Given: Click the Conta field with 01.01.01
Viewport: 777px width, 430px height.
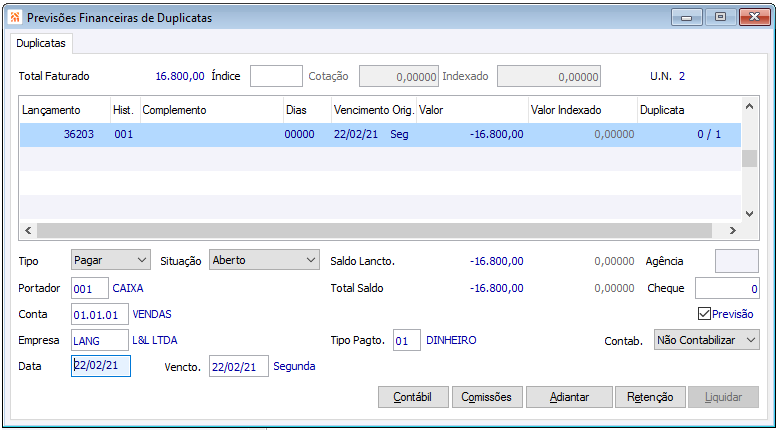Looking at the screenshot, I should point(100,314).
